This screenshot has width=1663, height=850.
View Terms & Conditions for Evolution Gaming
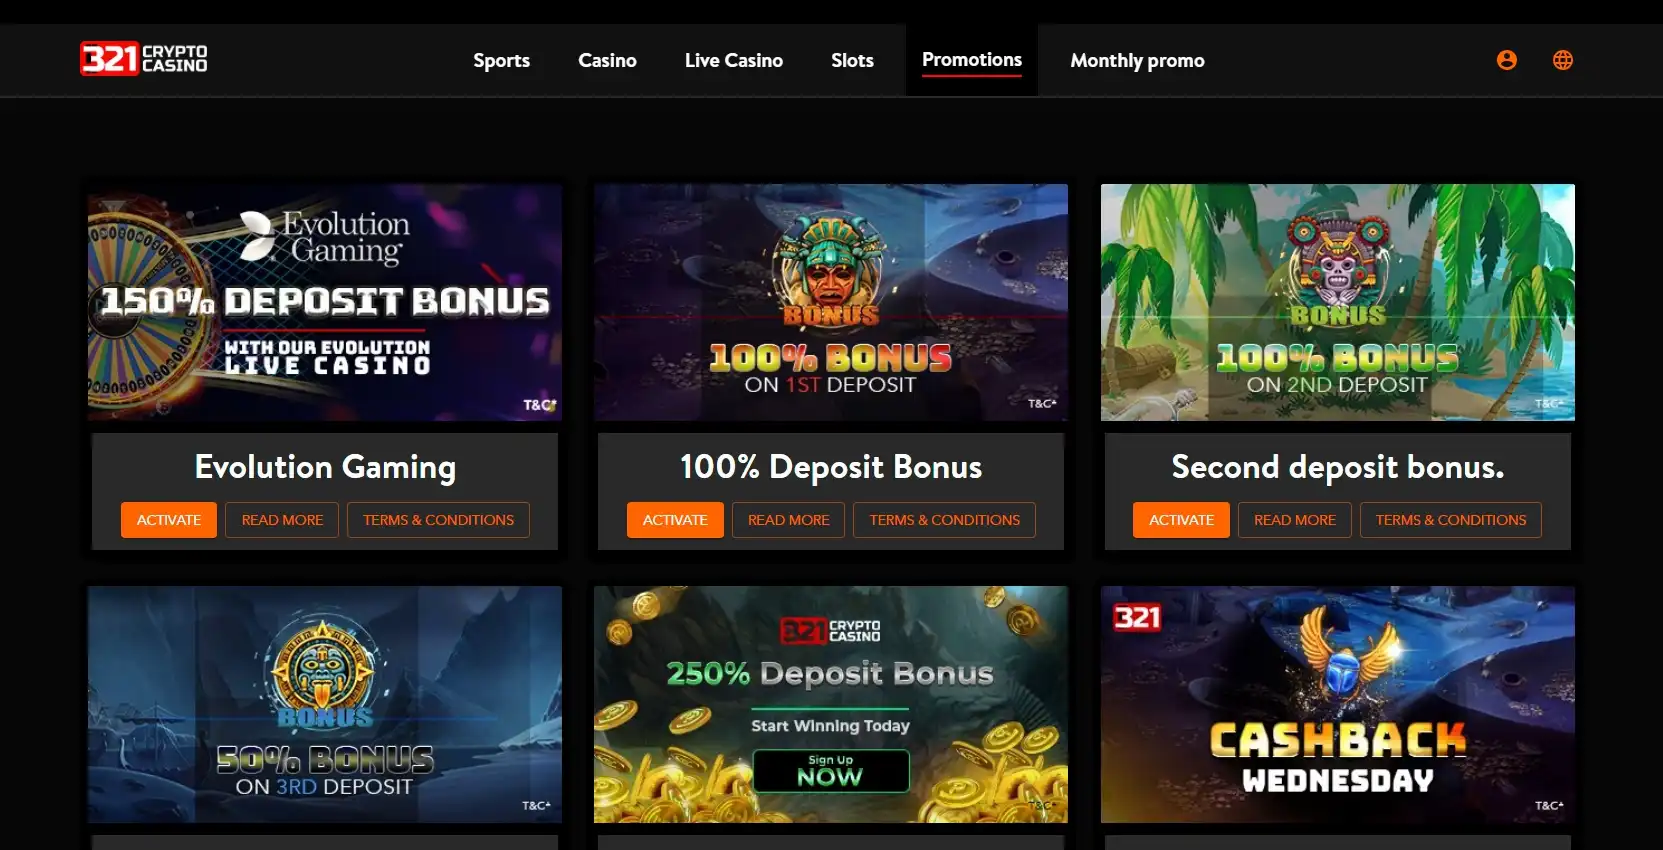click(x=438, y=520)
